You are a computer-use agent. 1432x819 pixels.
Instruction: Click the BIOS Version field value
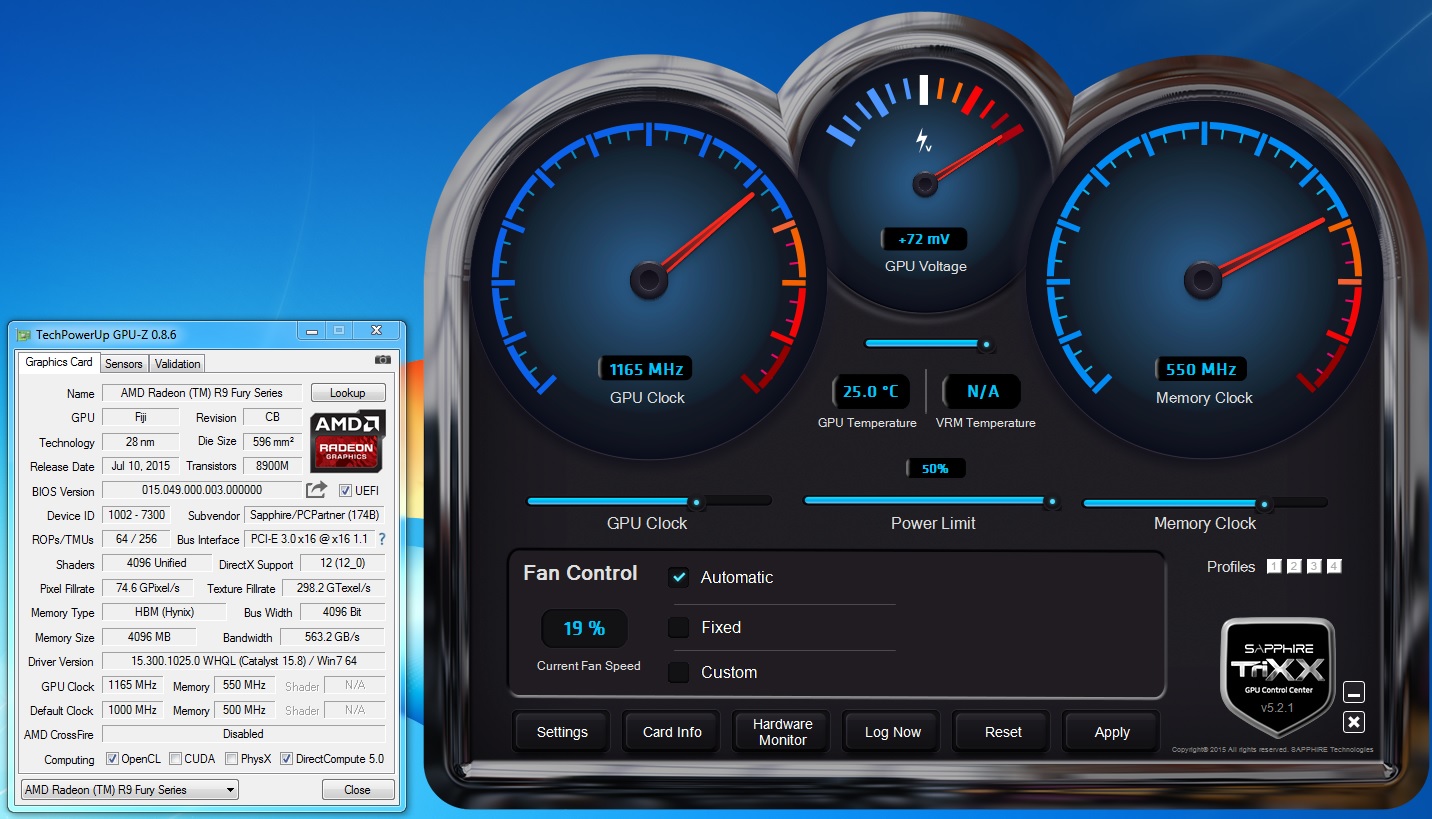click(x=202, y=490)
